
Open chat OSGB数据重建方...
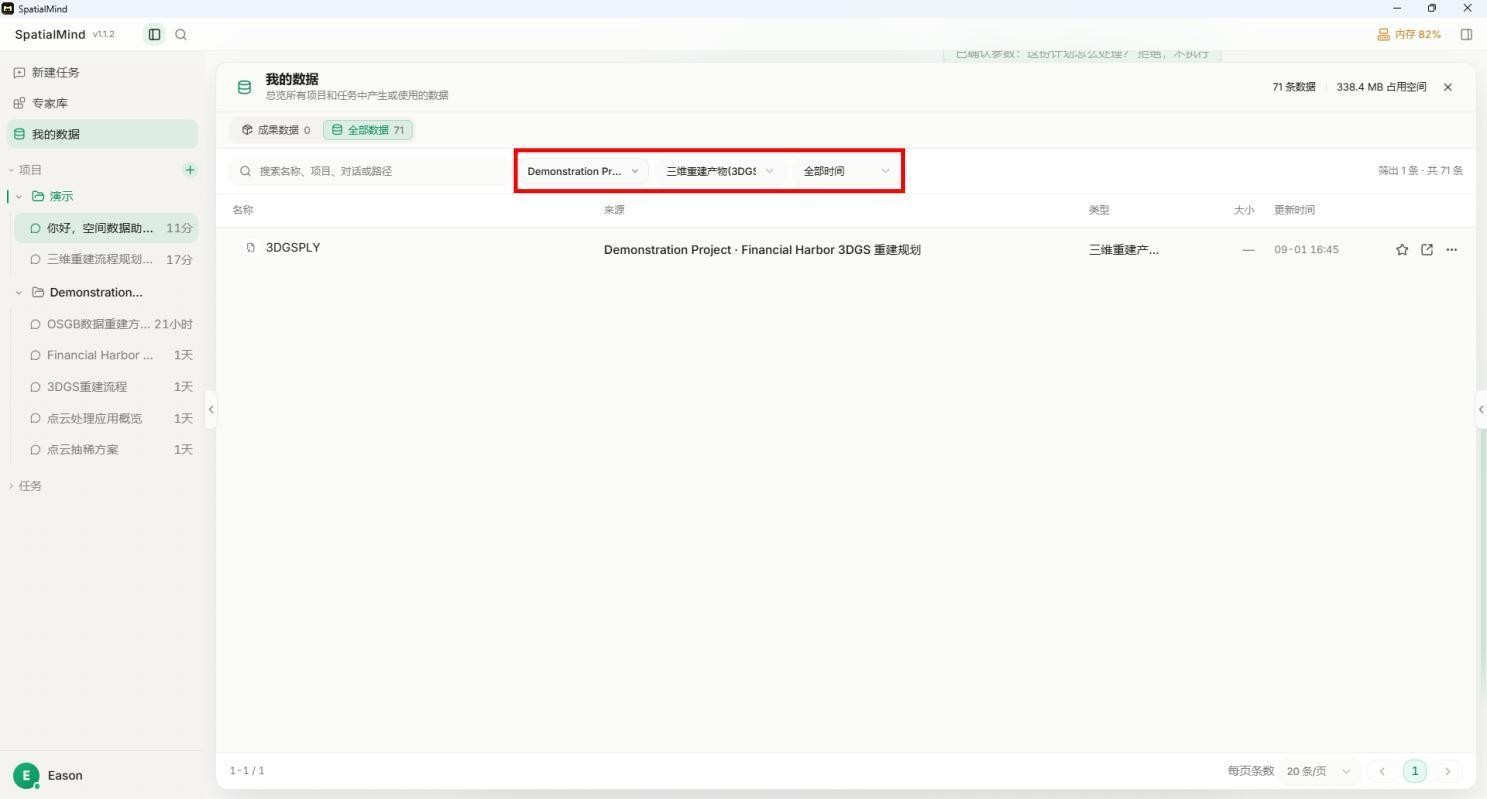pos(106,324)
